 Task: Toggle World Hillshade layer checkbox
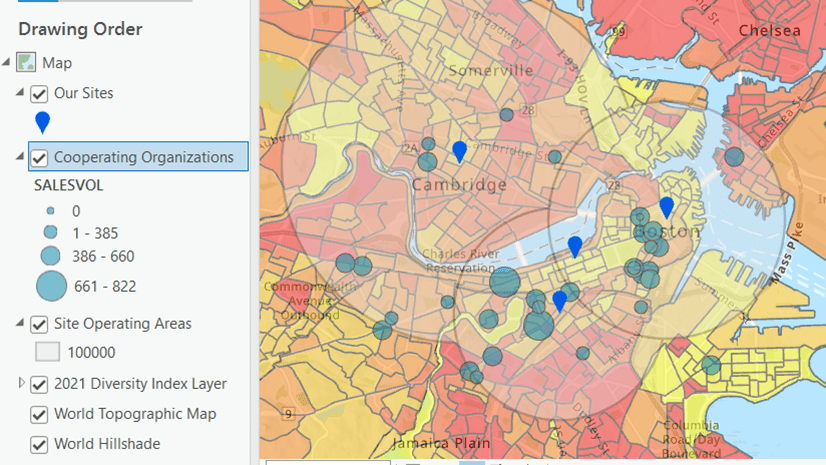[x=39, y=444]
